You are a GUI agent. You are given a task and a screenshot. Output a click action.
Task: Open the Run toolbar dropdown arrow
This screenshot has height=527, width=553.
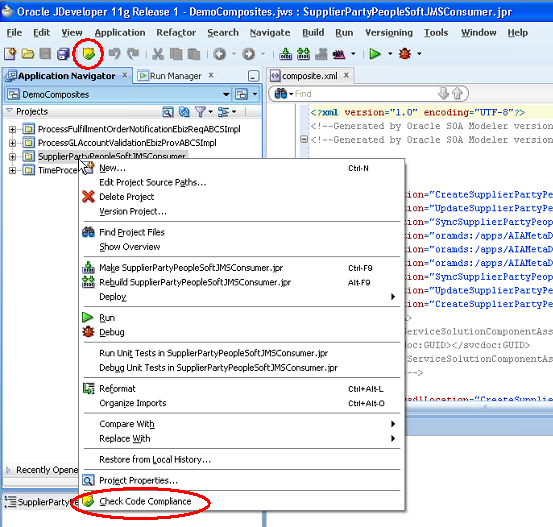[390, 54]
